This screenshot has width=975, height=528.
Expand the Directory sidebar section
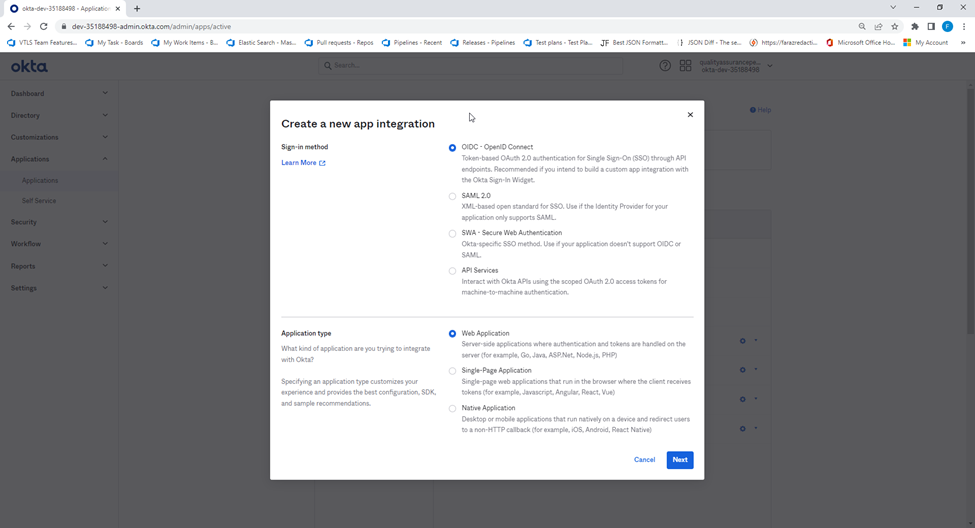tap(59, 115)
